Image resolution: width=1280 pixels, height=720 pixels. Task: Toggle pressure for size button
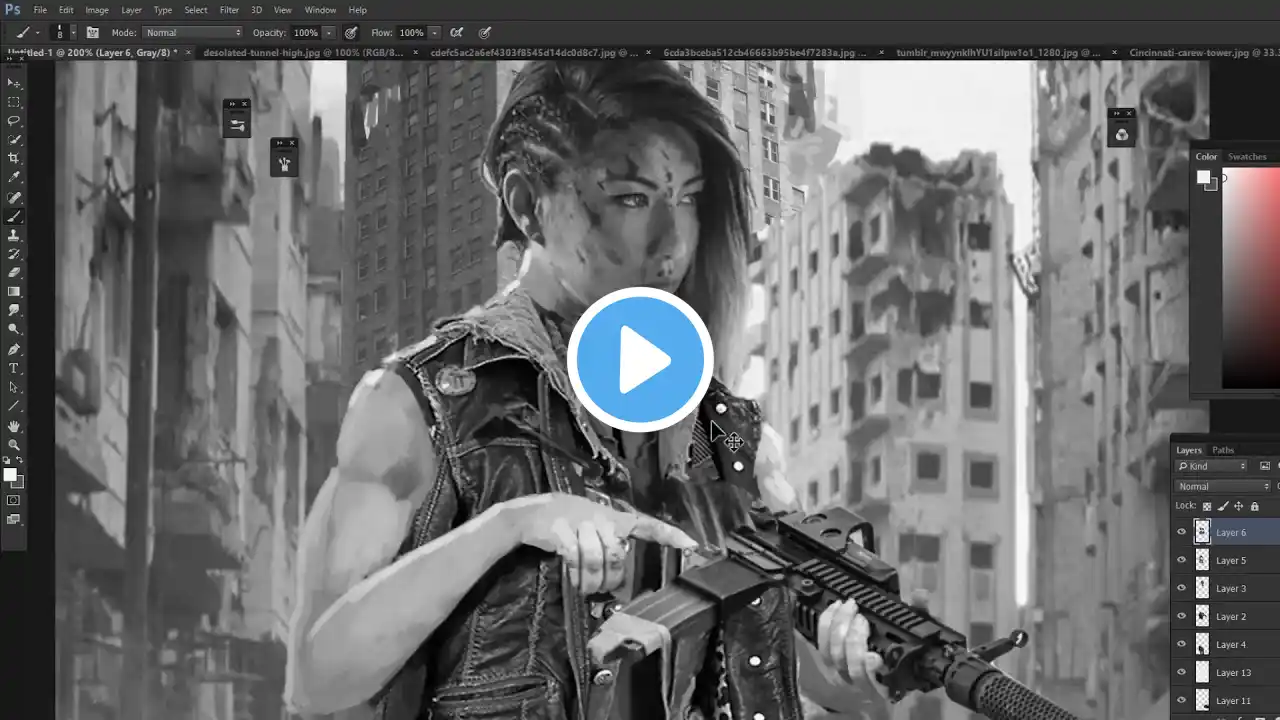(x=485, y=33)
